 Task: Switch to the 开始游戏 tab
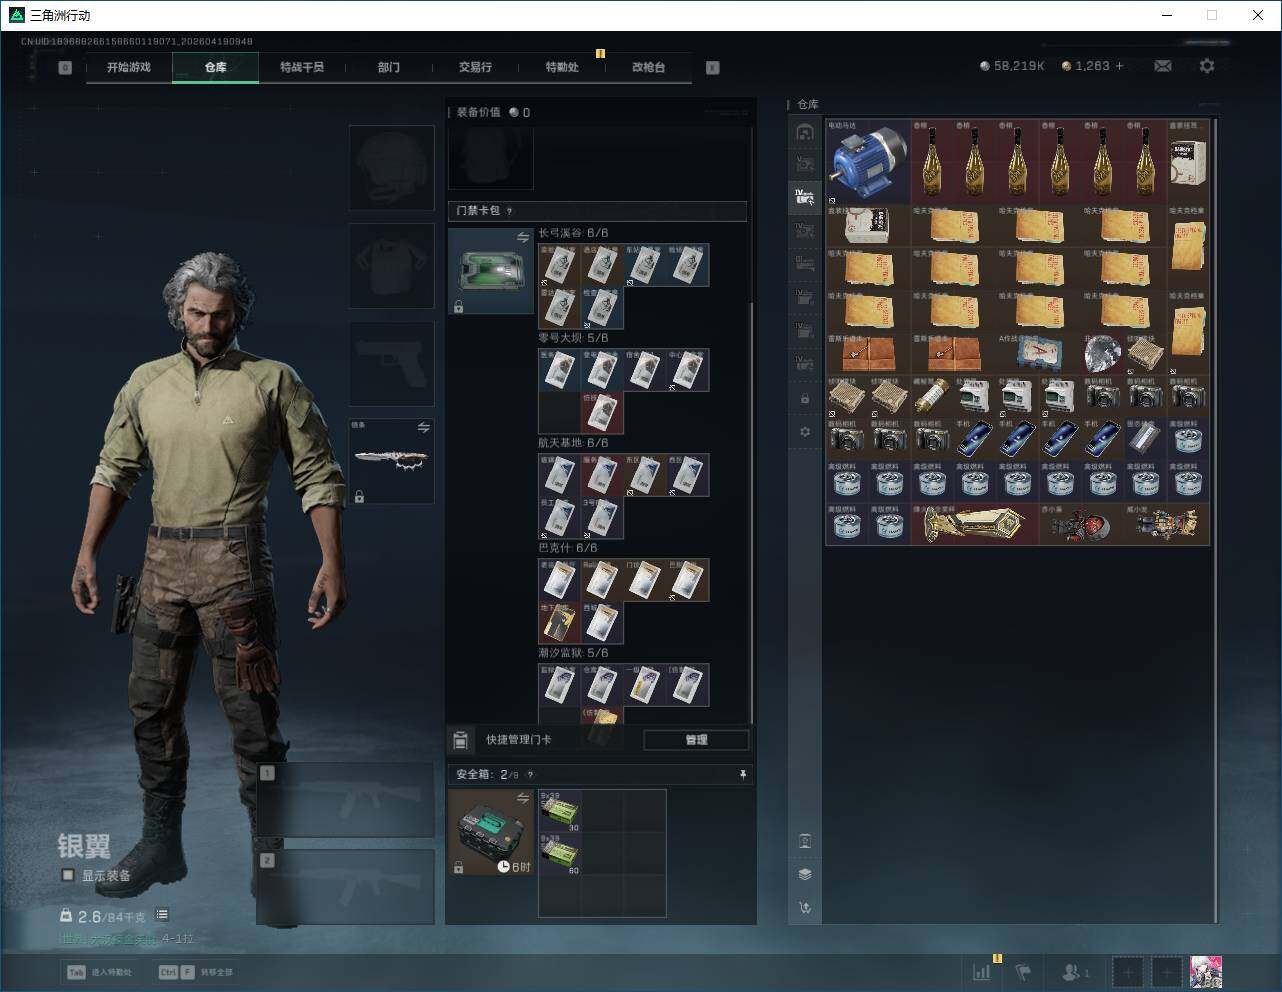coord(129,67)
